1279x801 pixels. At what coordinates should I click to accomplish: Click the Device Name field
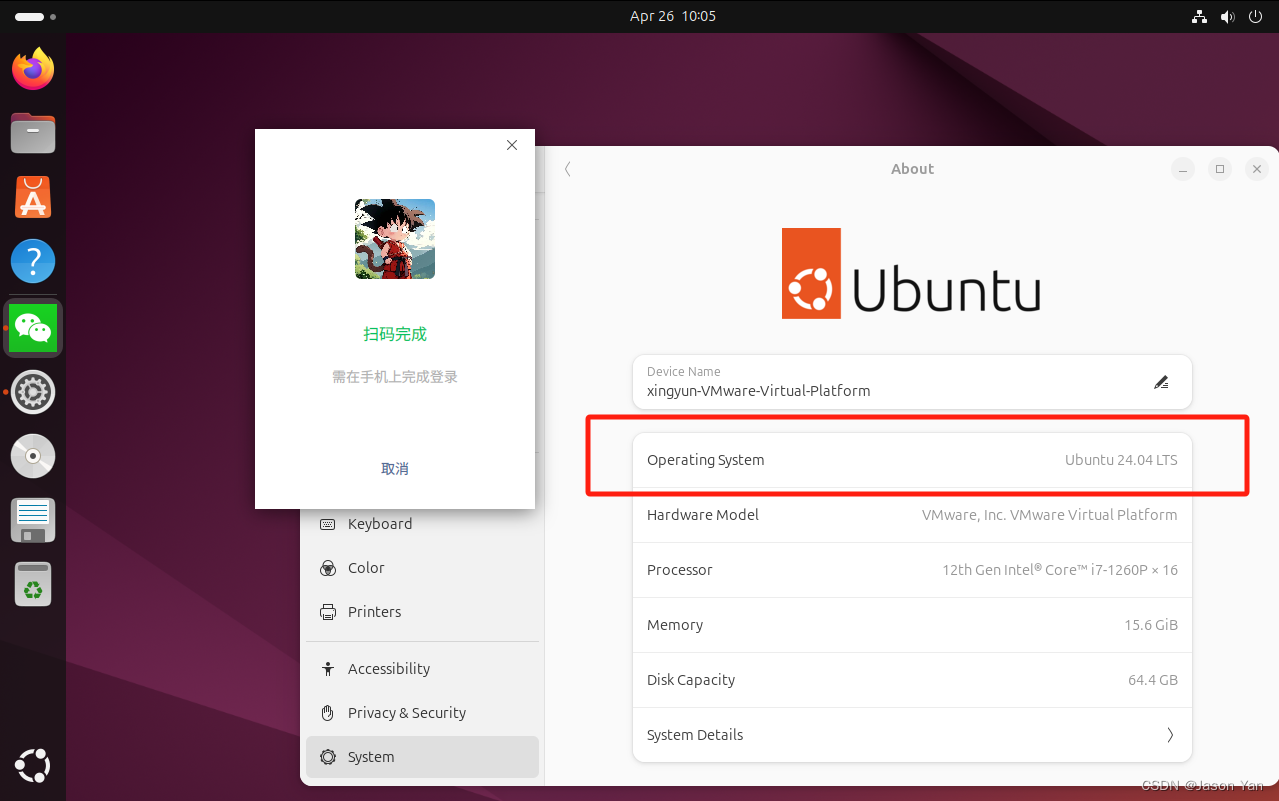912,382
